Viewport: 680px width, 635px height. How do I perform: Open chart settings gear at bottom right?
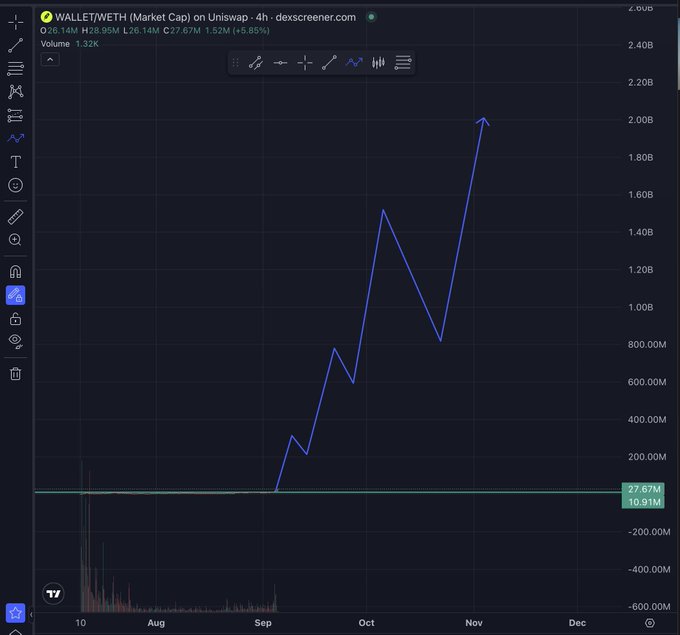click(649, 623)
